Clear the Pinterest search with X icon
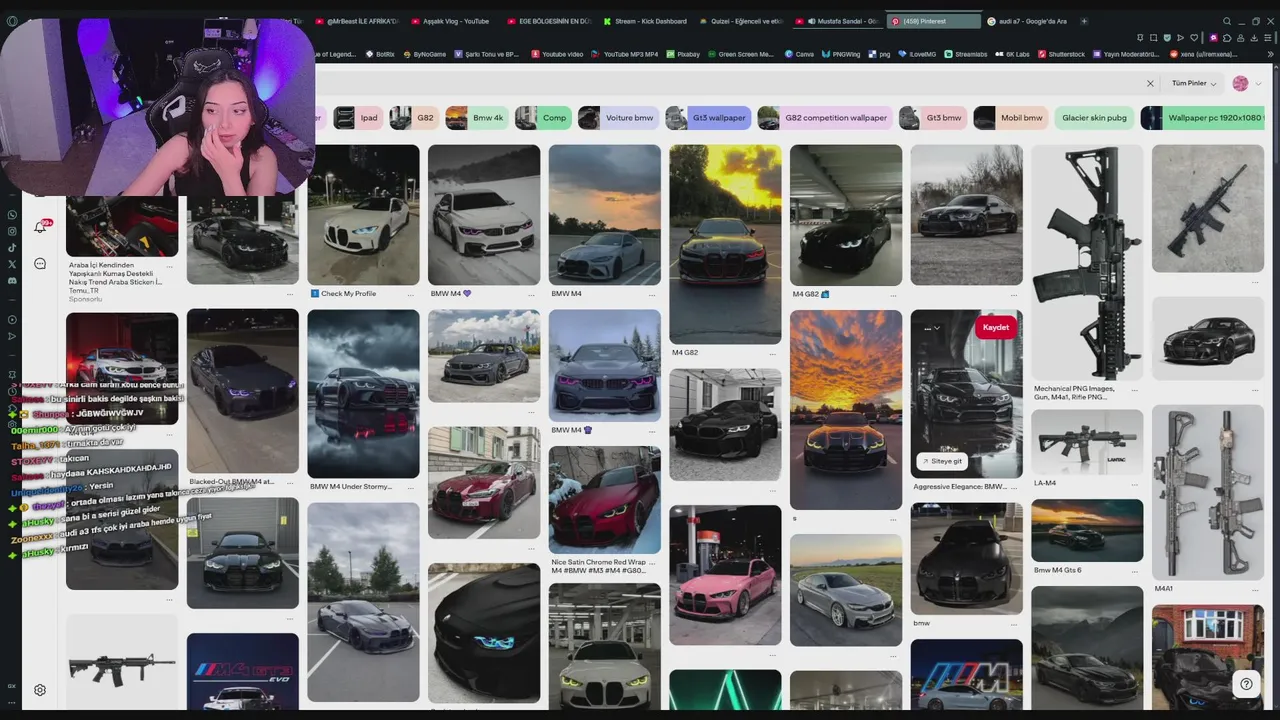 tap(1150, 84)
